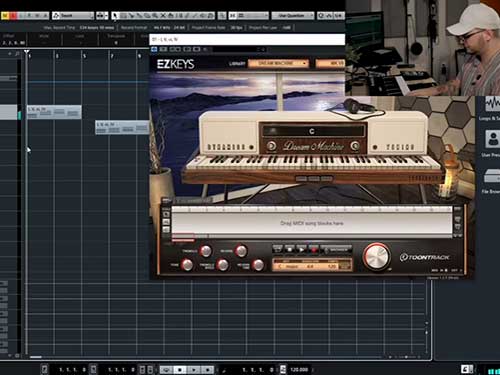Image resolution: width=500 pixels, height=375 pixels.
Task: Open the User Presets media icon
Action: 493,139
